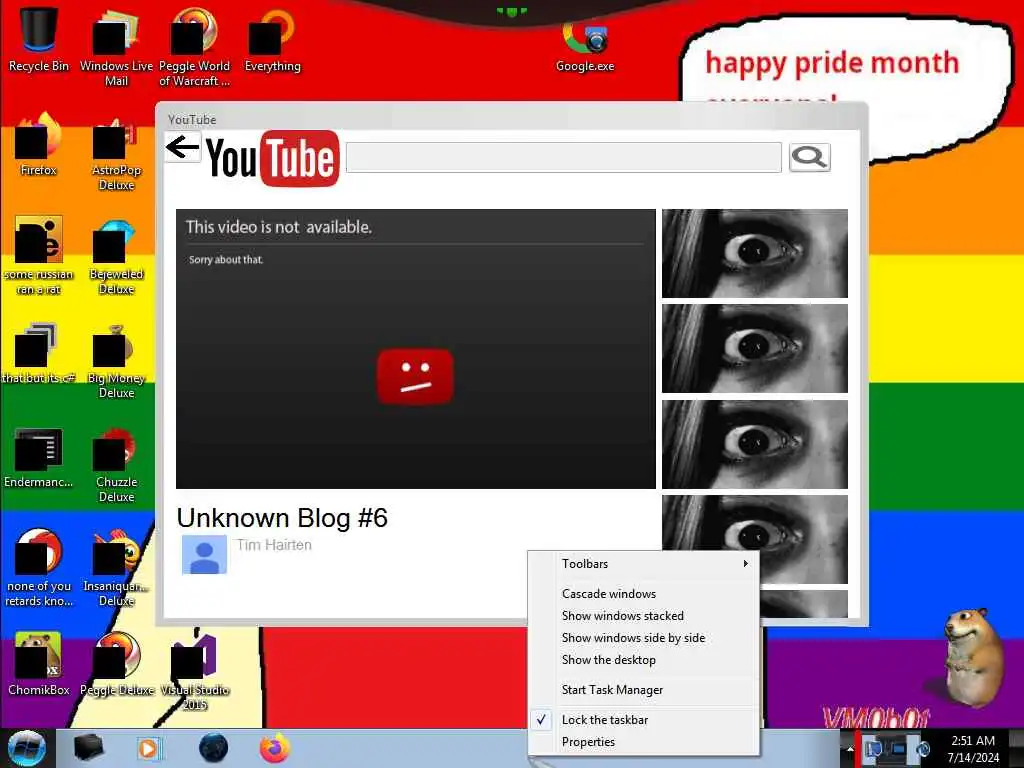This screenshot has height=768, width=1024.
Task: Open the third eye video thumbnail
Action: (x=755, y=444)
